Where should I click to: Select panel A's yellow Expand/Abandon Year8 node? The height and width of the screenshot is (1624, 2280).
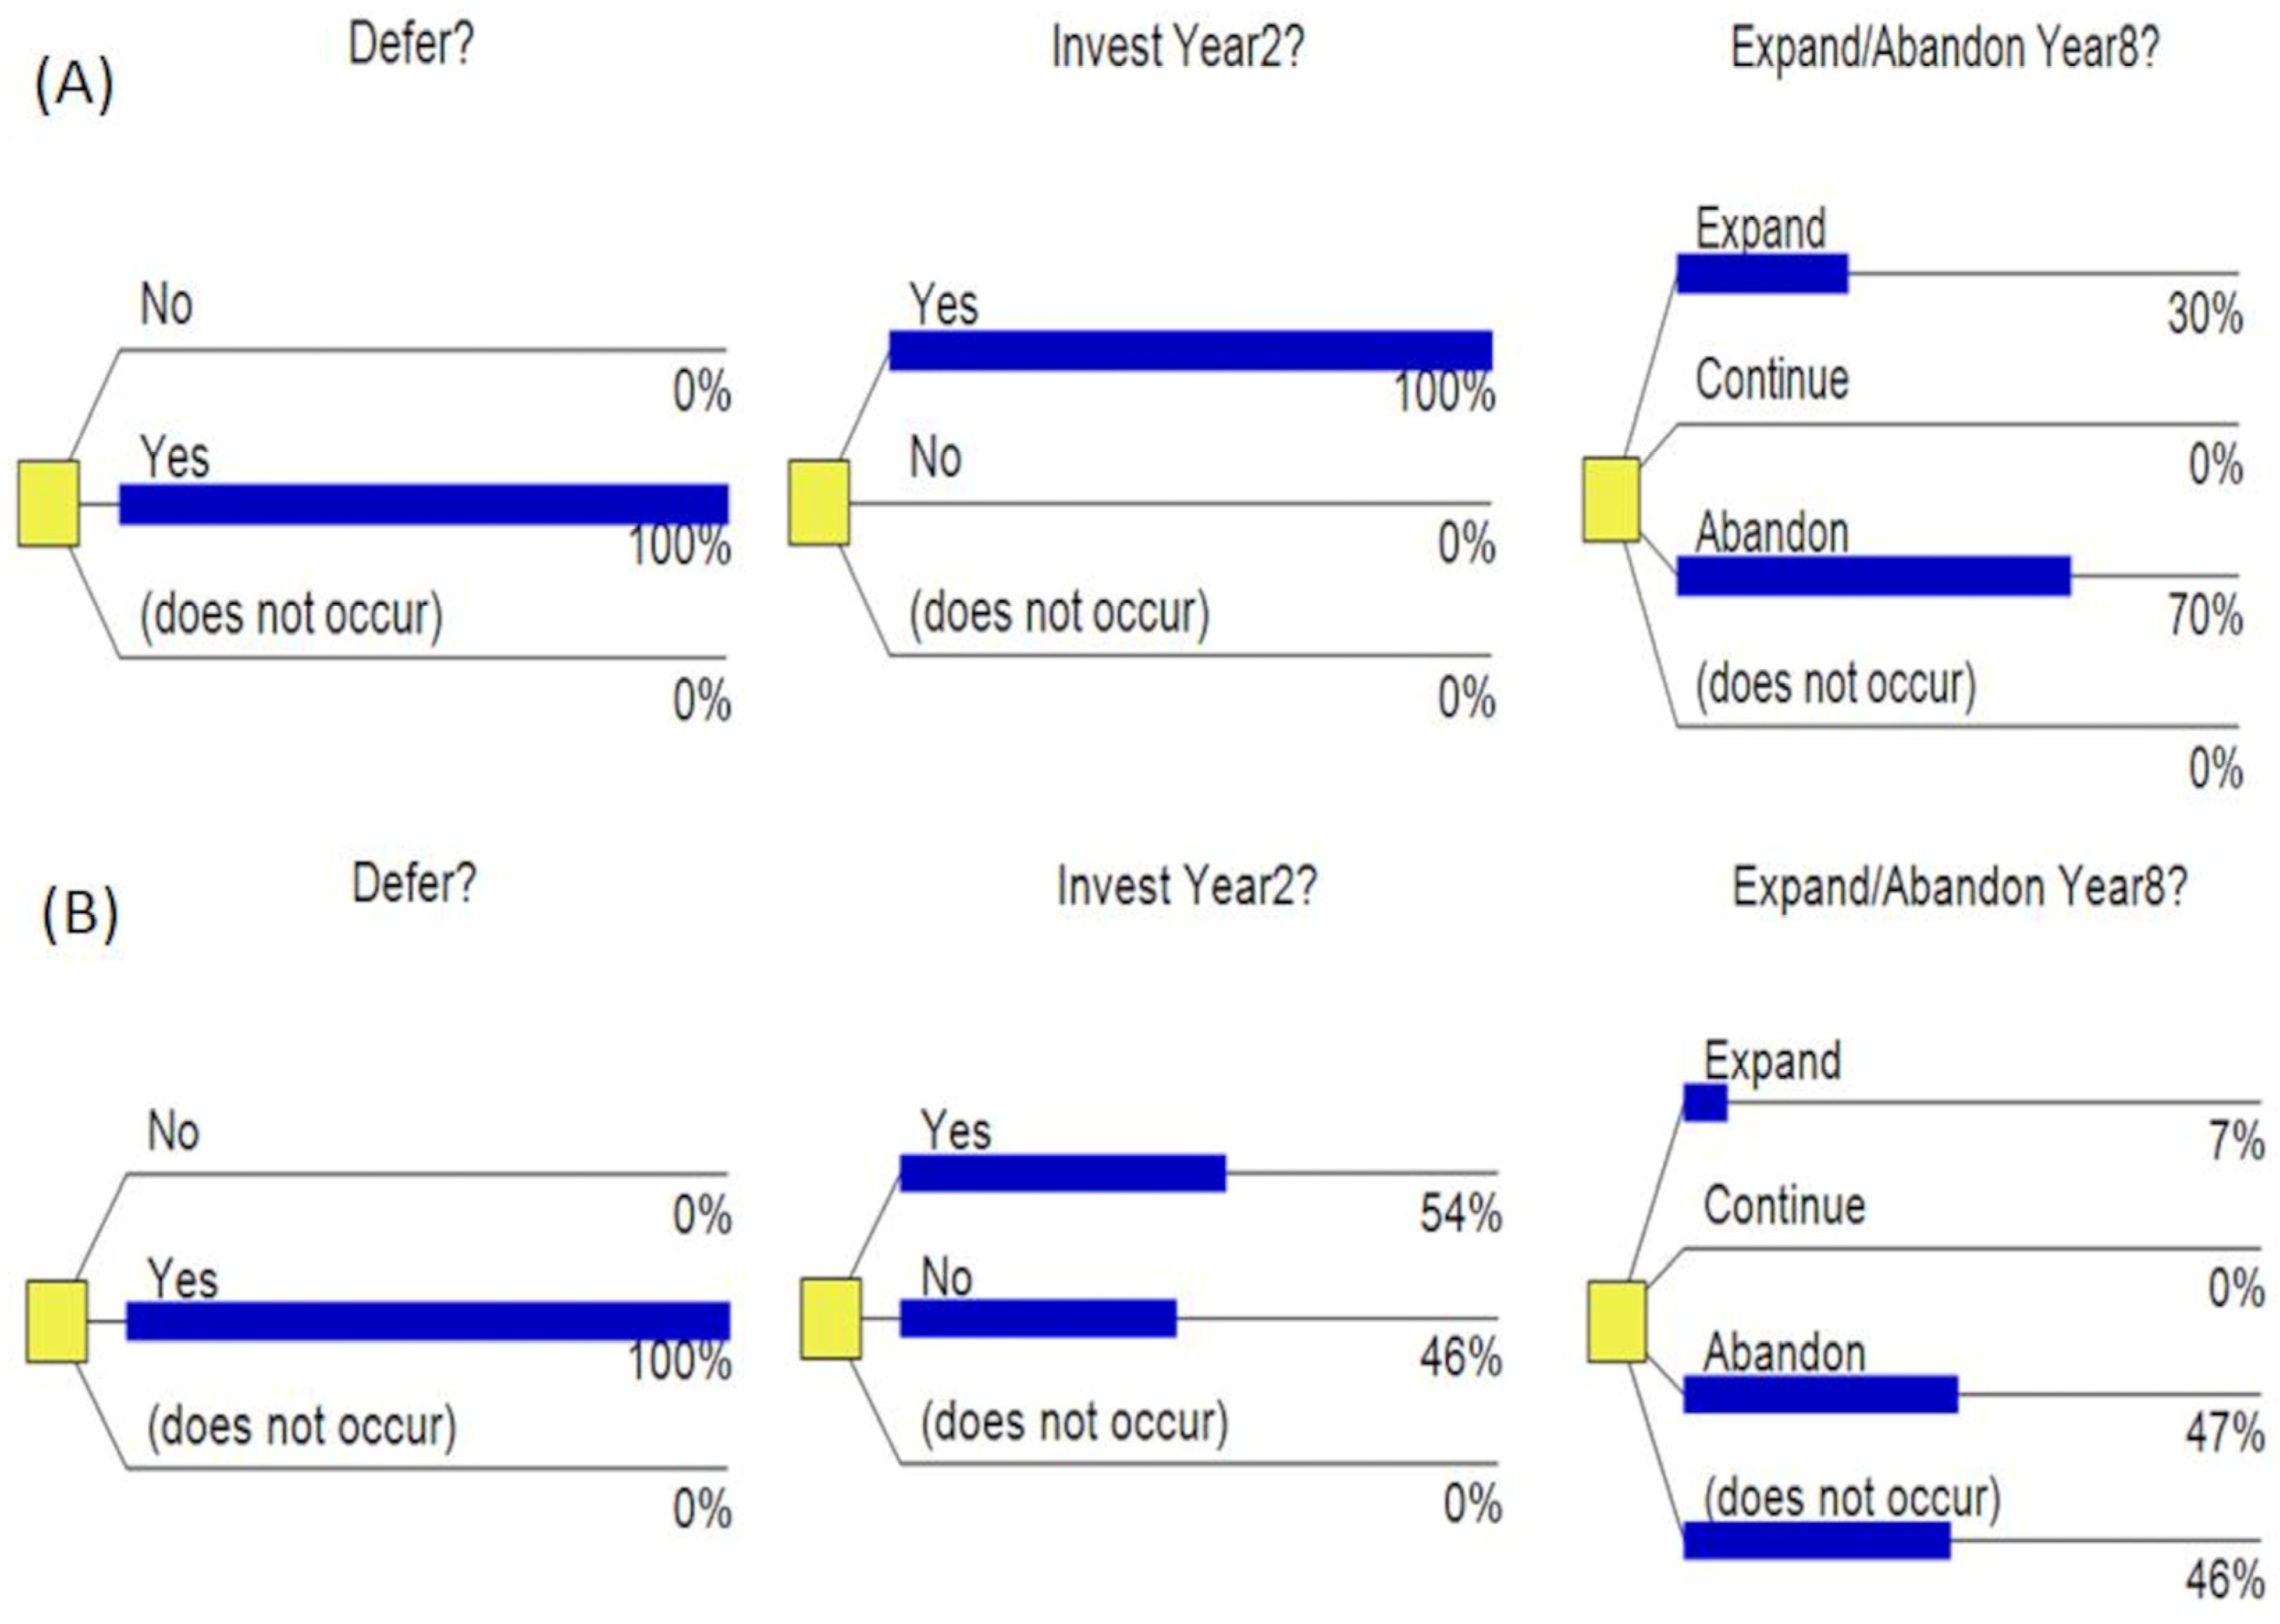click(1610, 500)
